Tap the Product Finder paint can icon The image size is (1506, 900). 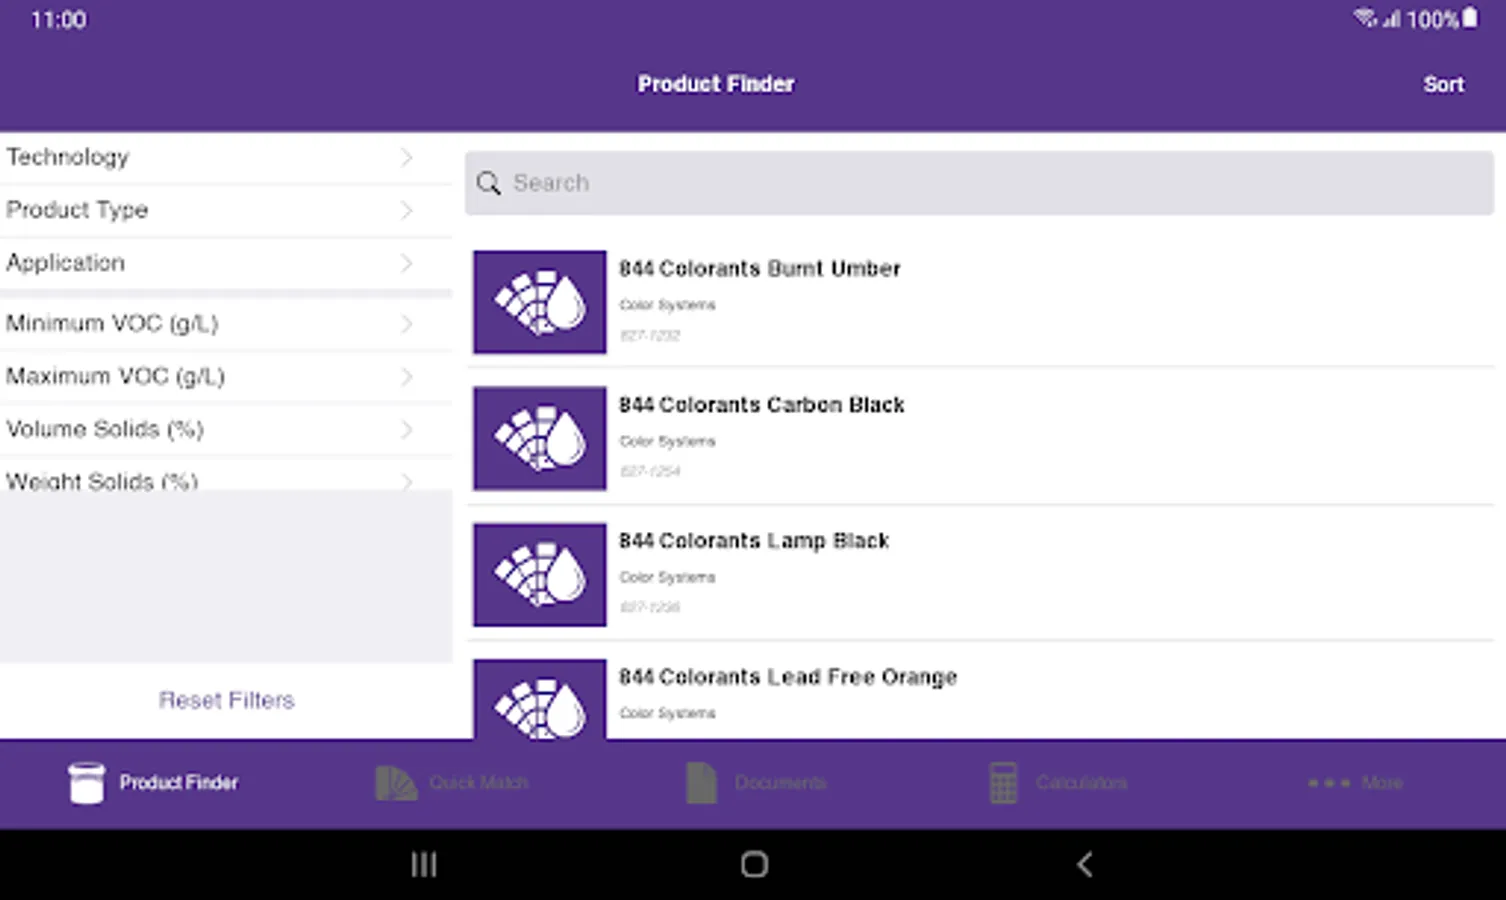86,783
